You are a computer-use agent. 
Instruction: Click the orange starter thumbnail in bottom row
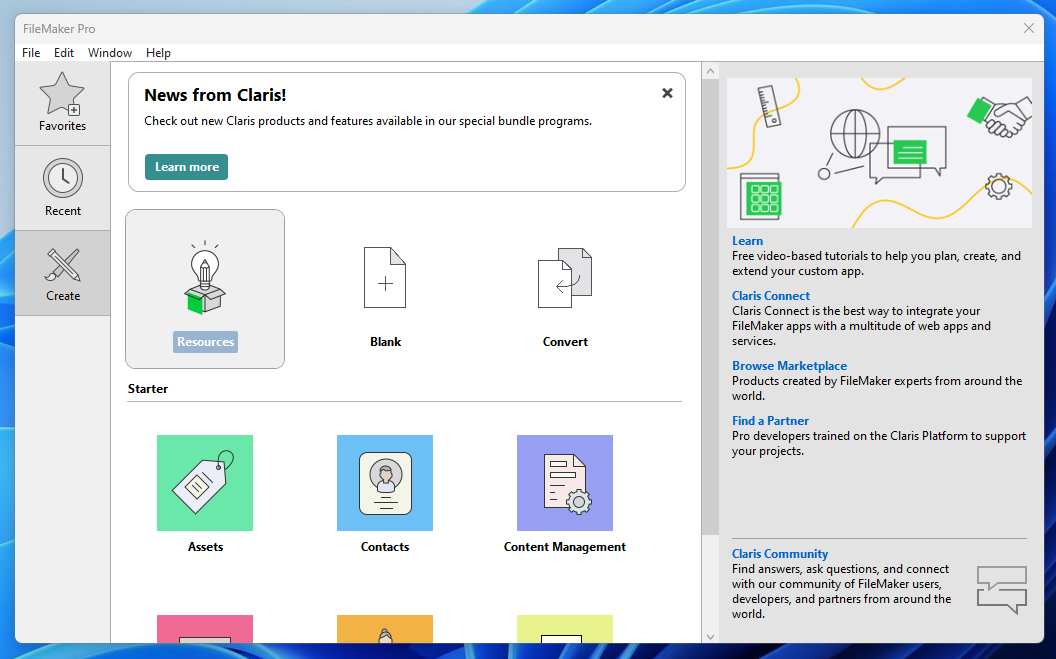click(385, 629)
